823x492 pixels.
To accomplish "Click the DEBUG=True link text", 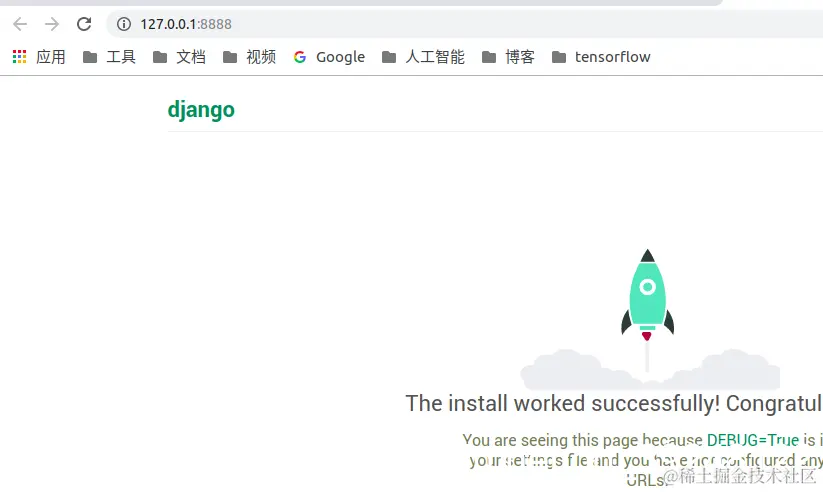I will [753, 439].
